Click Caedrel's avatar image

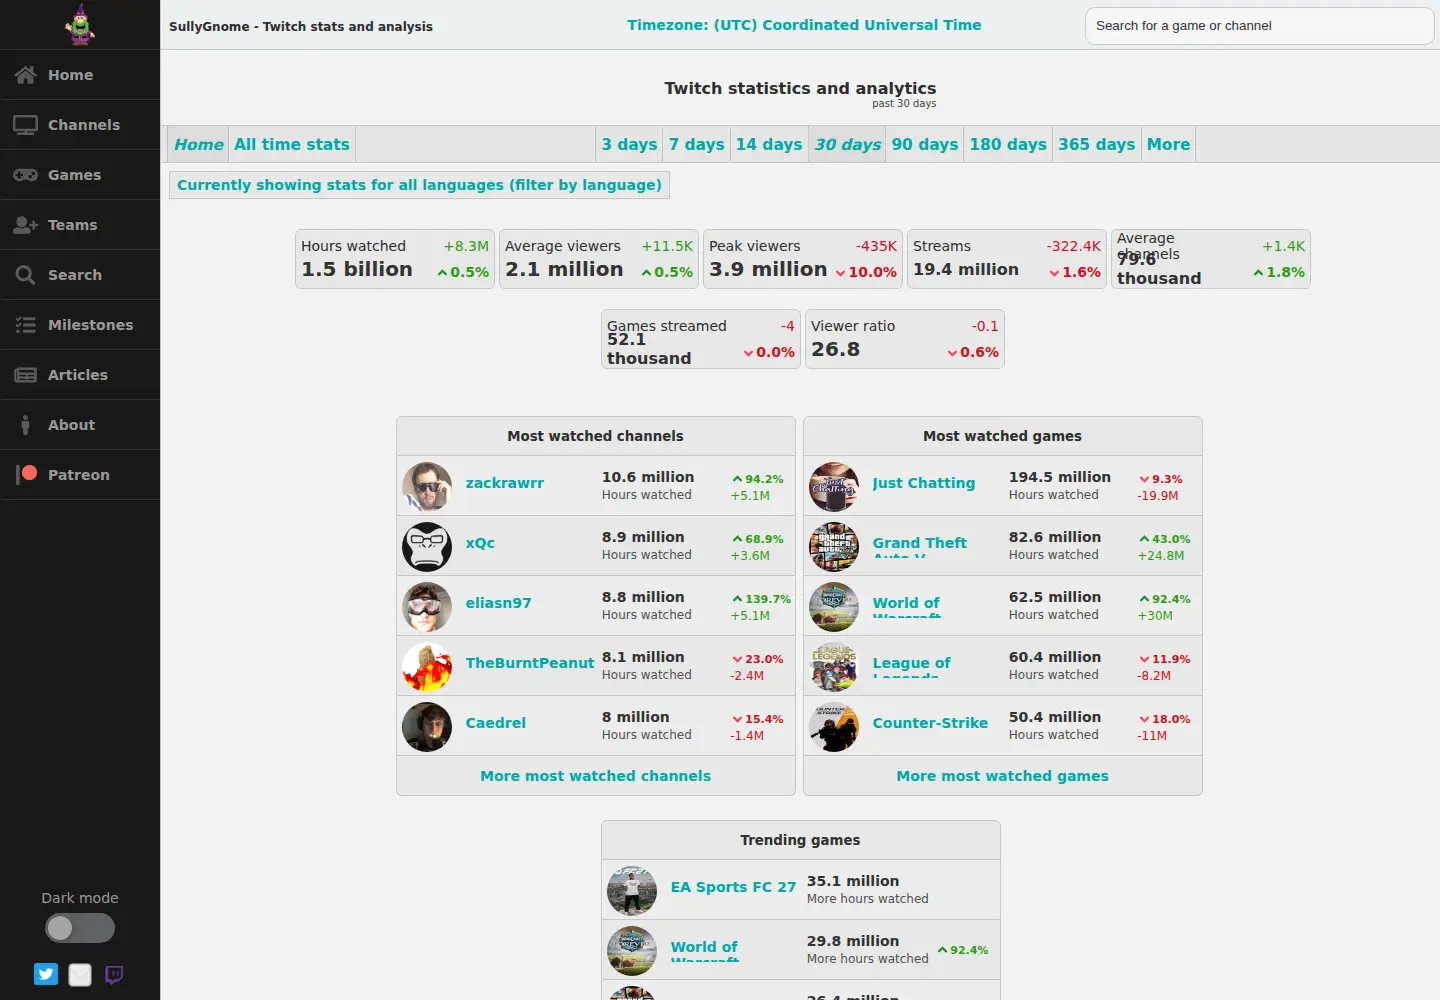coord(427,727)
